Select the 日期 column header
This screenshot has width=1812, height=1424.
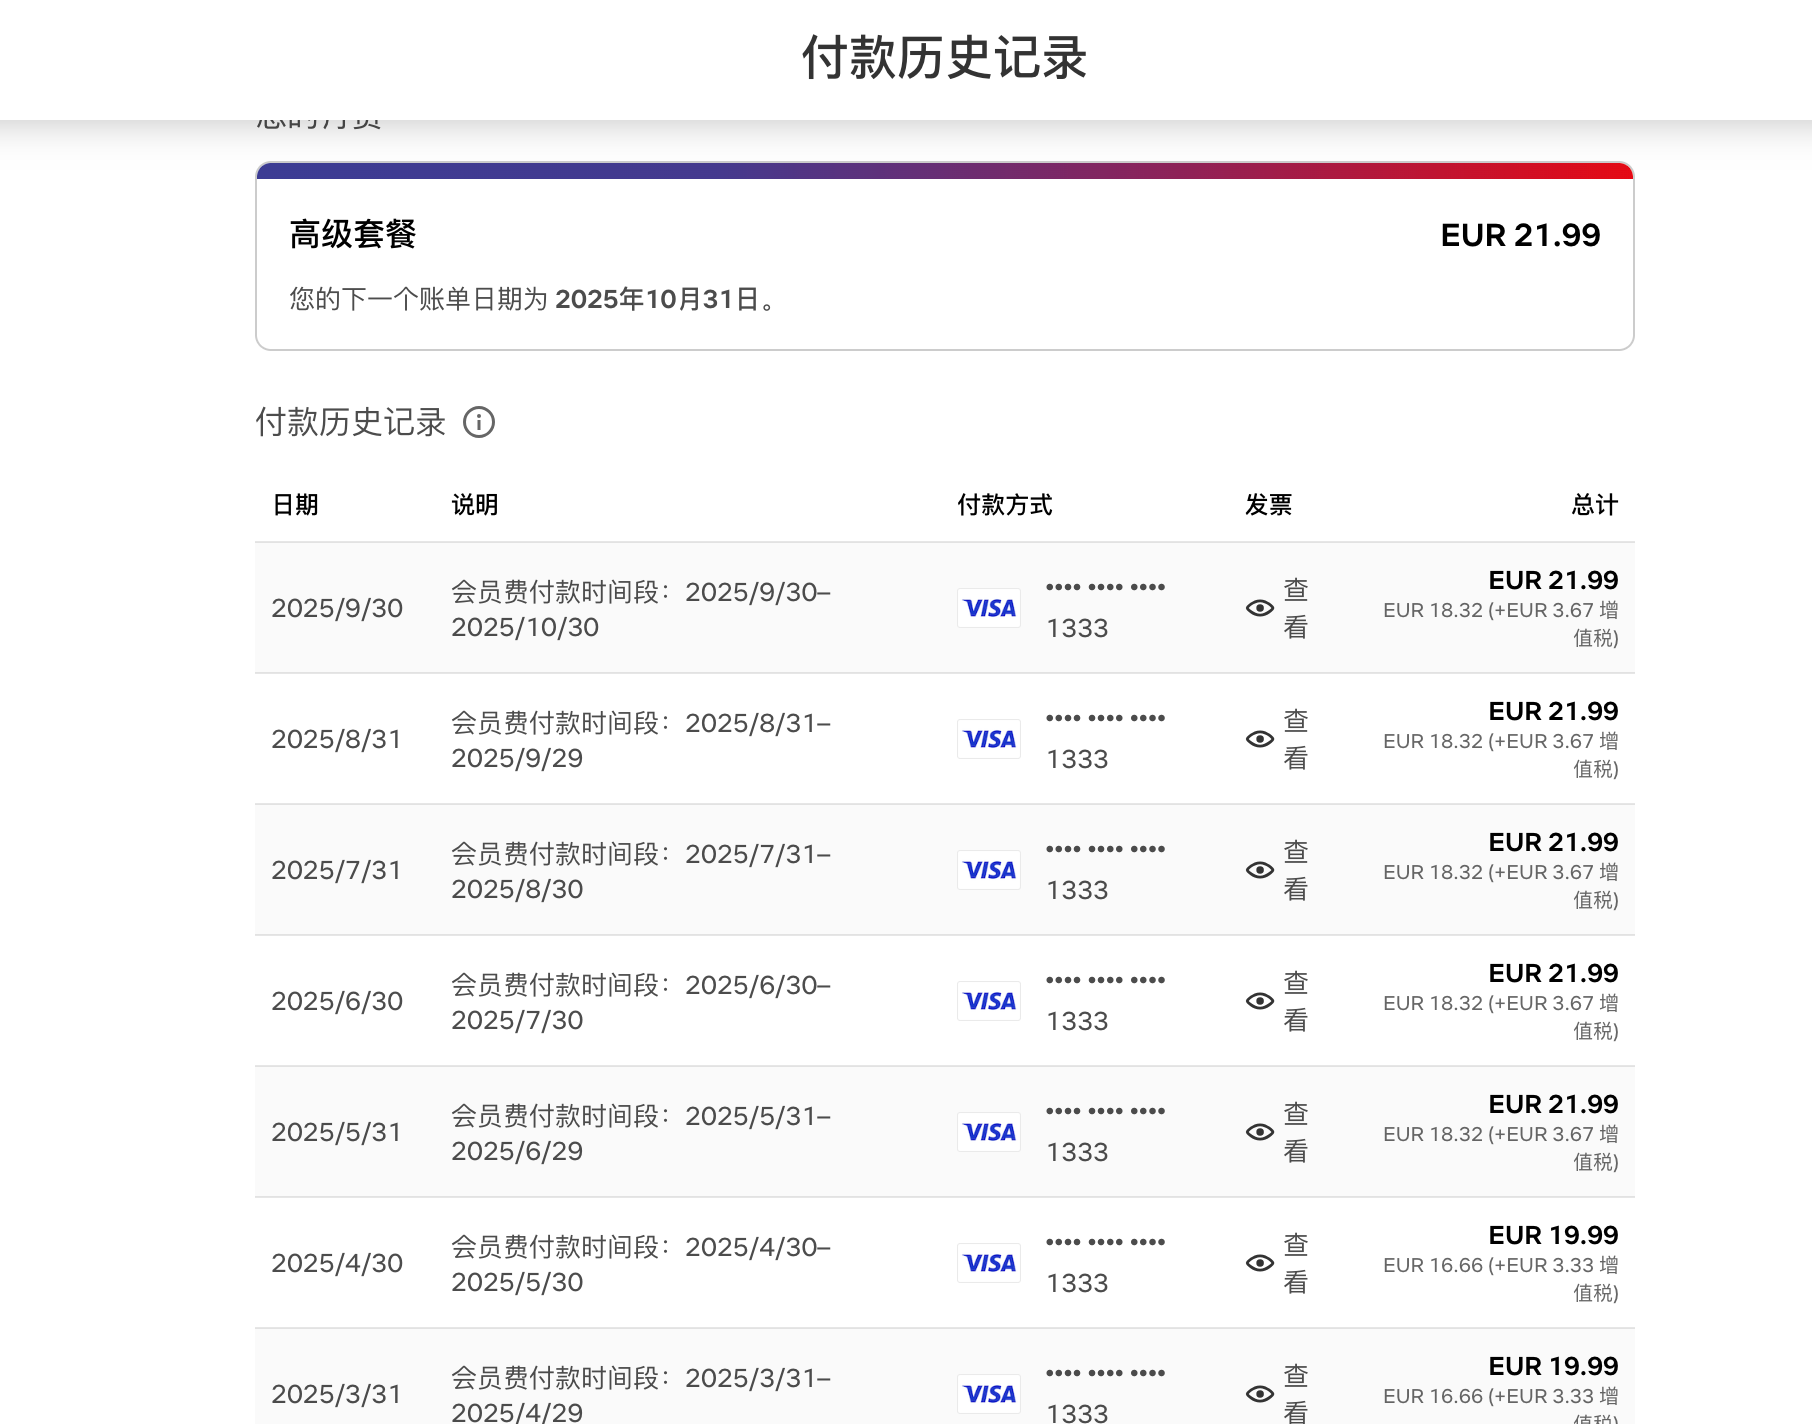point(295,505)
